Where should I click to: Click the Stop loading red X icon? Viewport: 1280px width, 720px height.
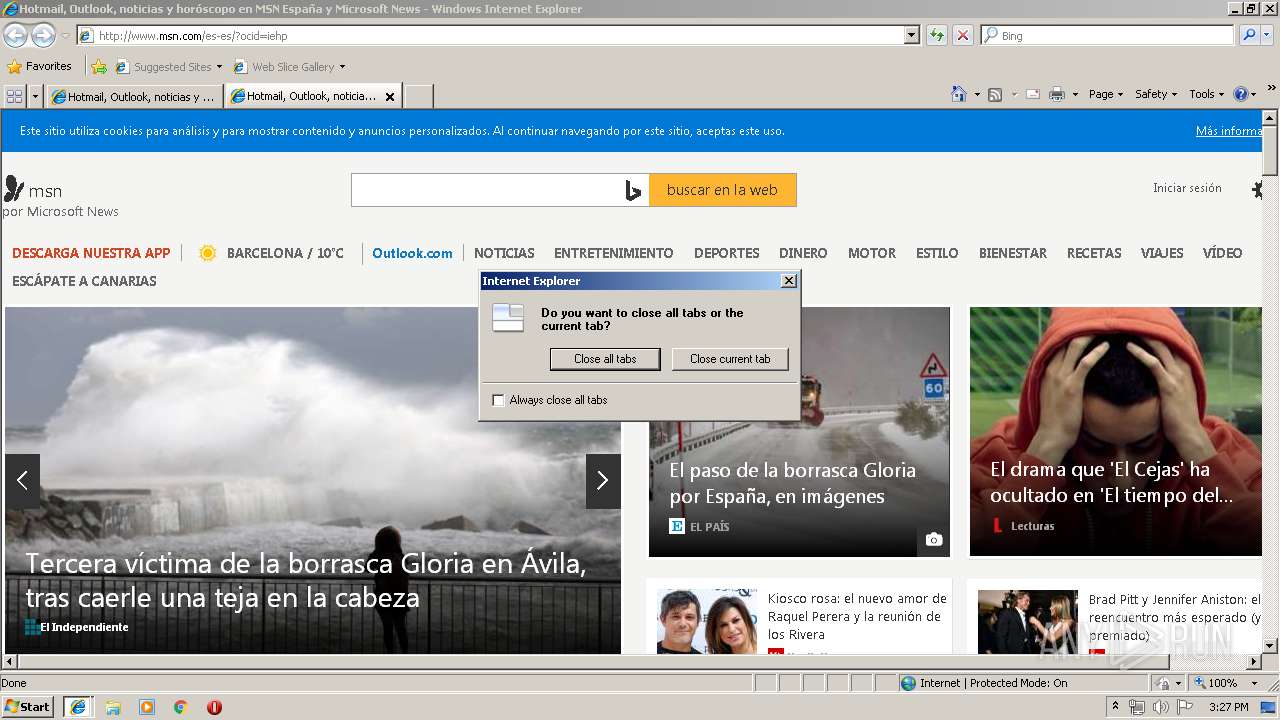pyautogui.click(x=963, y=35)
